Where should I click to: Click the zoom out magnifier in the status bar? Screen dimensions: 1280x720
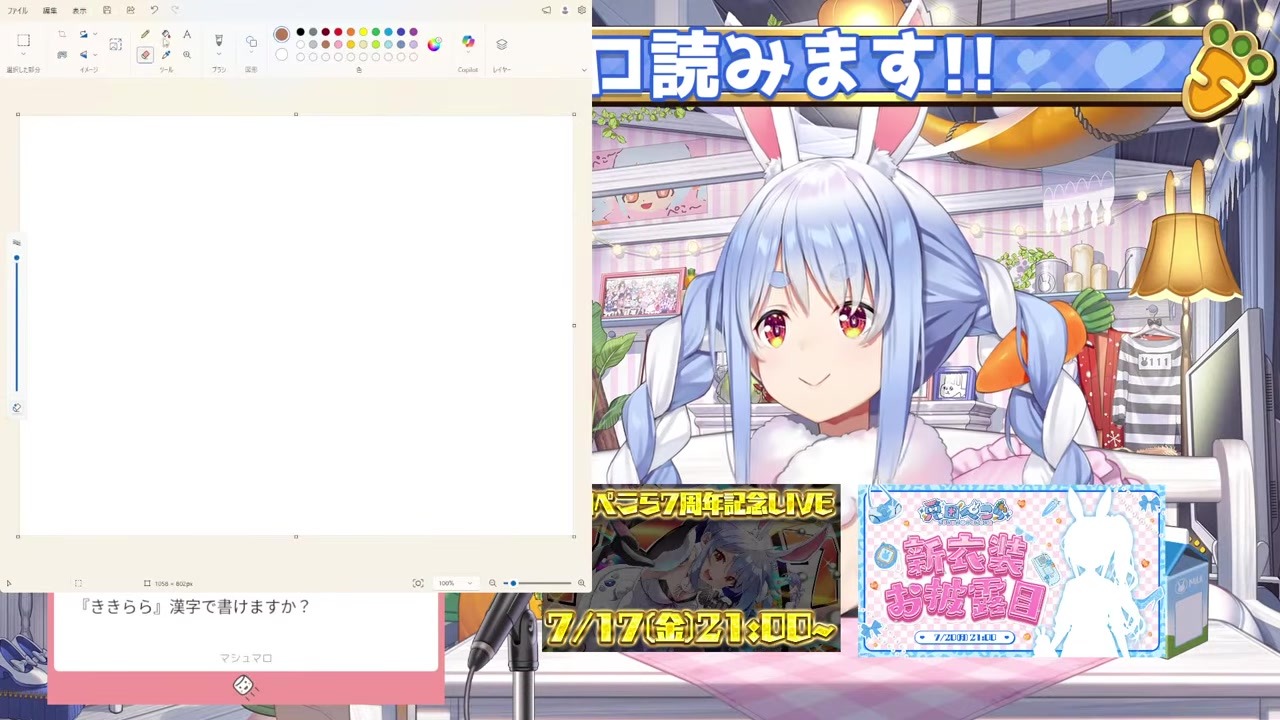point(492,583)
